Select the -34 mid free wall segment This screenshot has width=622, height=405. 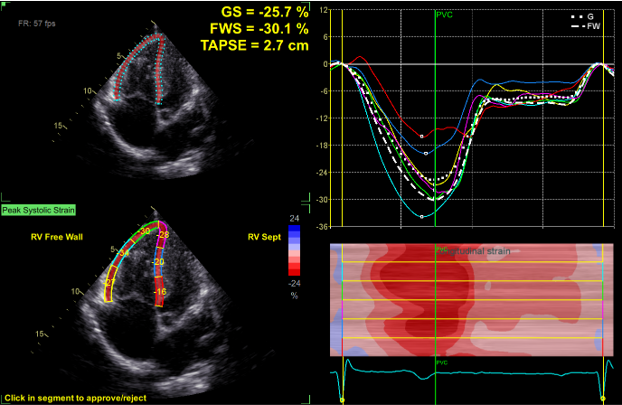pos(124,253)
